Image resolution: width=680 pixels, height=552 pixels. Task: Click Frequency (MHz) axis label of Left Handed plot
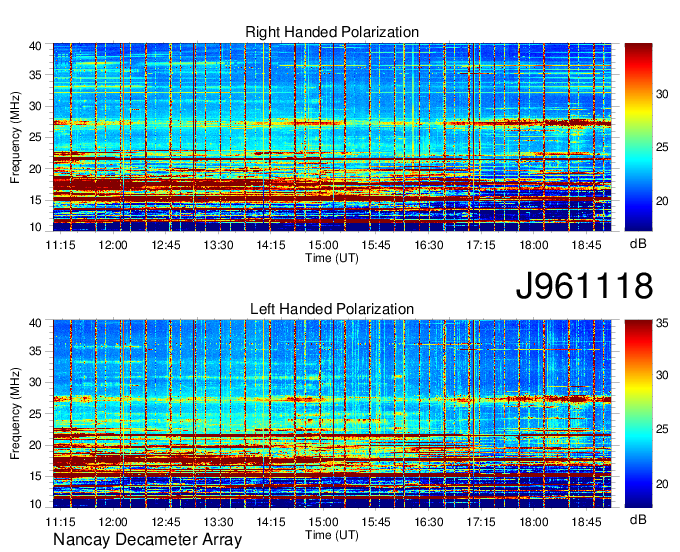click(x=15, y=414)
